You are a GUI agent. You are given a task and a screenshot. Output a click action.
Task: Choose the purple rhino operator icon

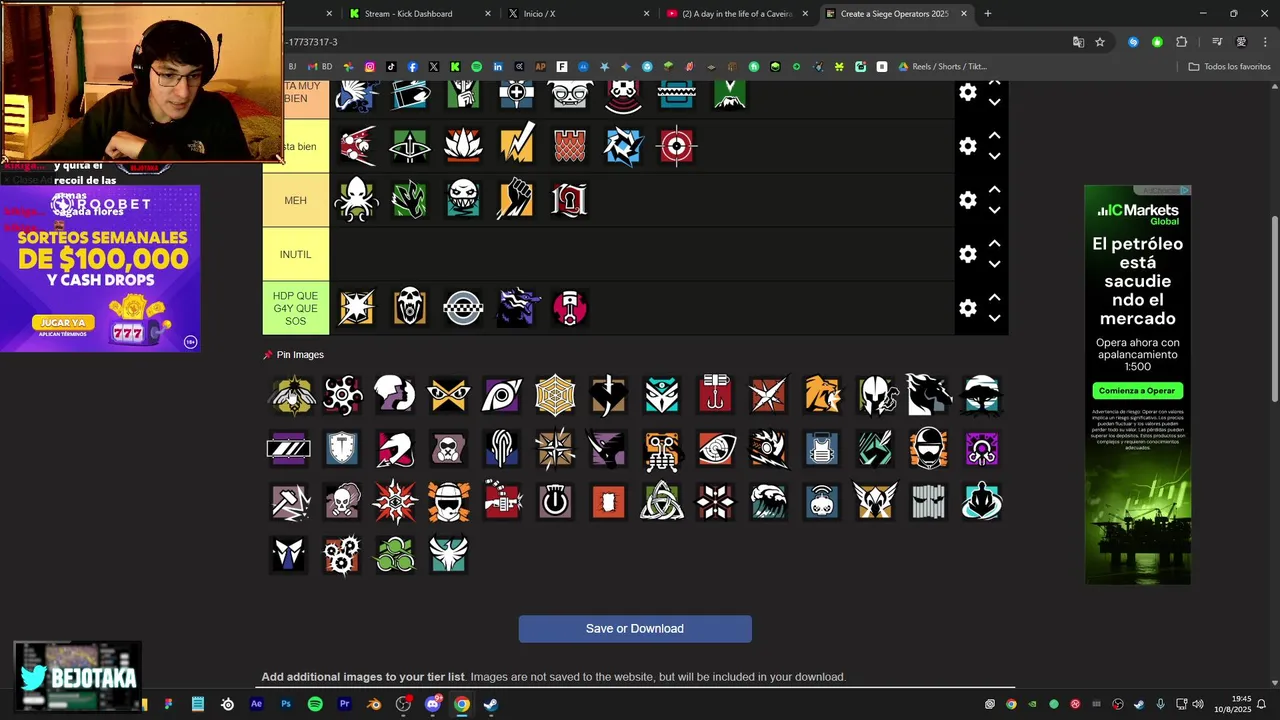click(x=608, y=448)
